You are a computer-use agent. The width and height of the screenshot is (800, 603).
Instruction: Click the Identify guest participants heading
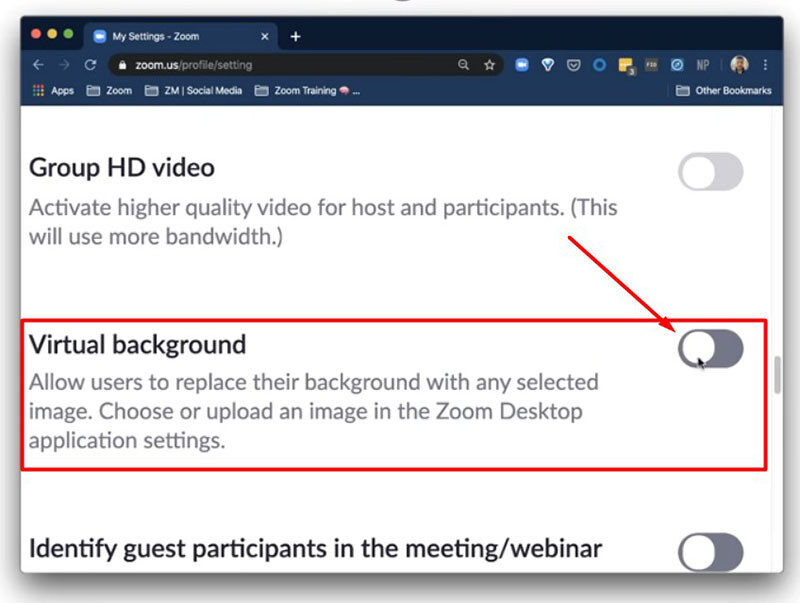coord(315,549)
